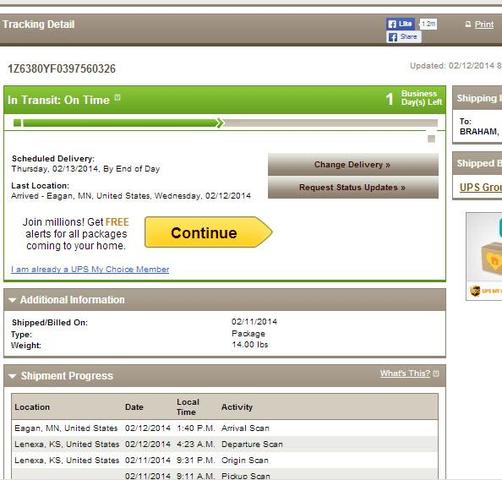Open the help icon next to In Transit: On Time
Image resolution: width=502 pixels, height=480 pixels.
click(x=117, y=98)
